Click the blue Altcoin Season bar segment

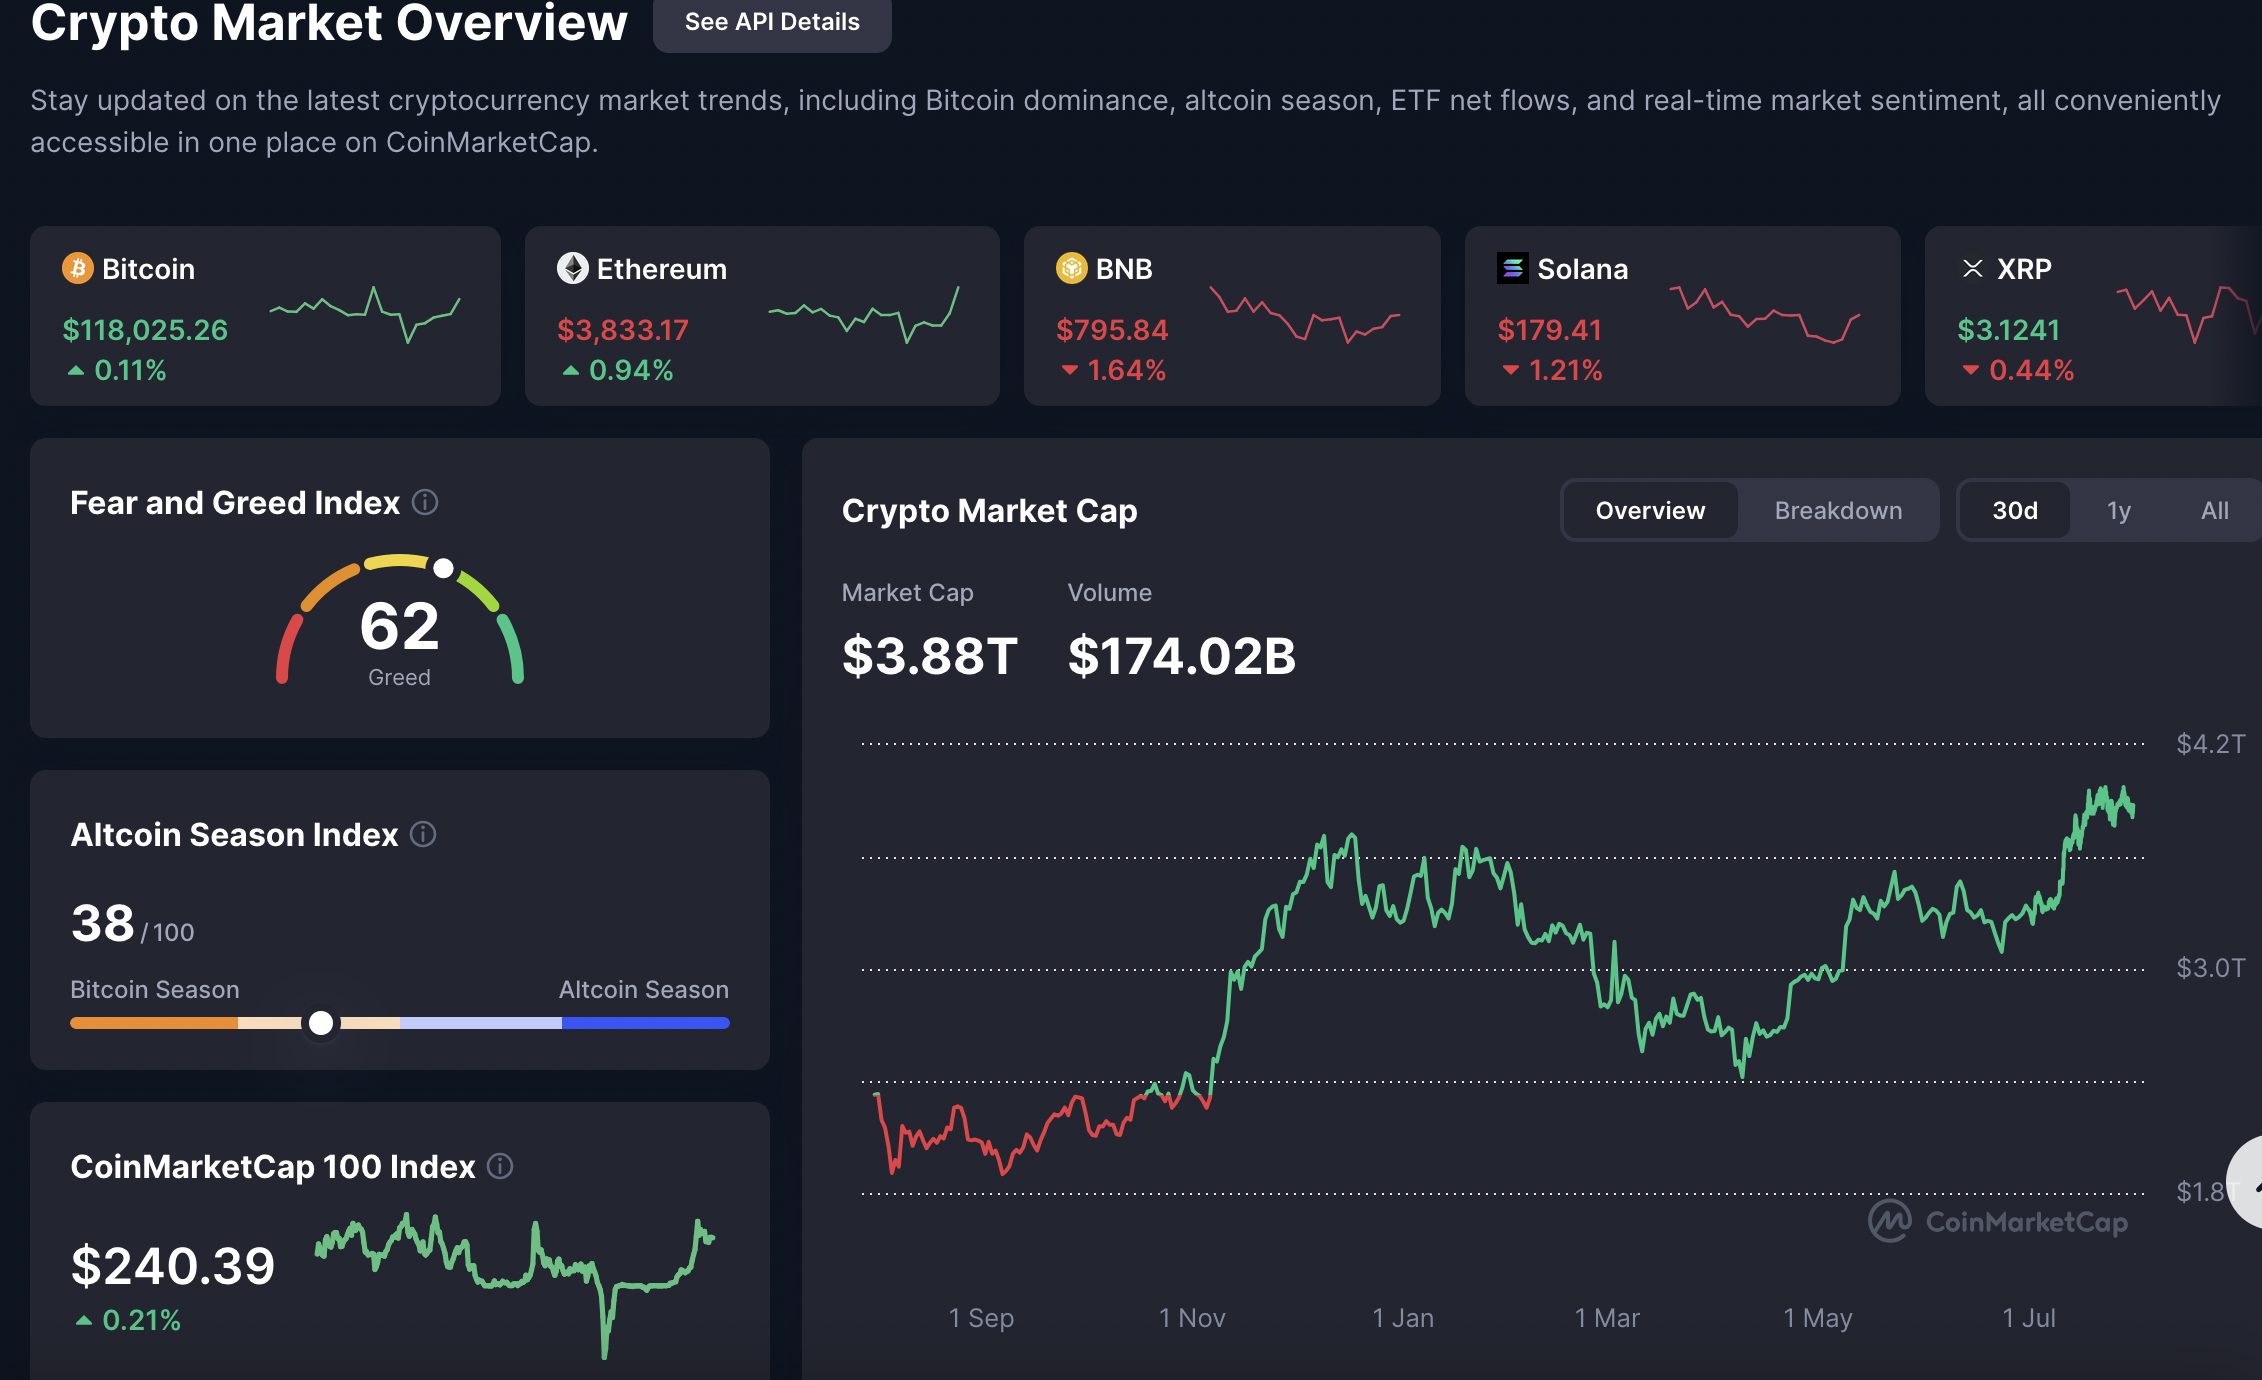(x=645, y=1023)
